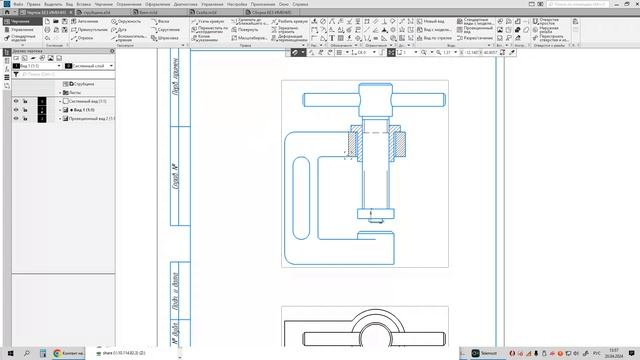The image size is (640, 360).
Task: Click the save document icon
Action: pyautogui.click(x=64, y=21)
